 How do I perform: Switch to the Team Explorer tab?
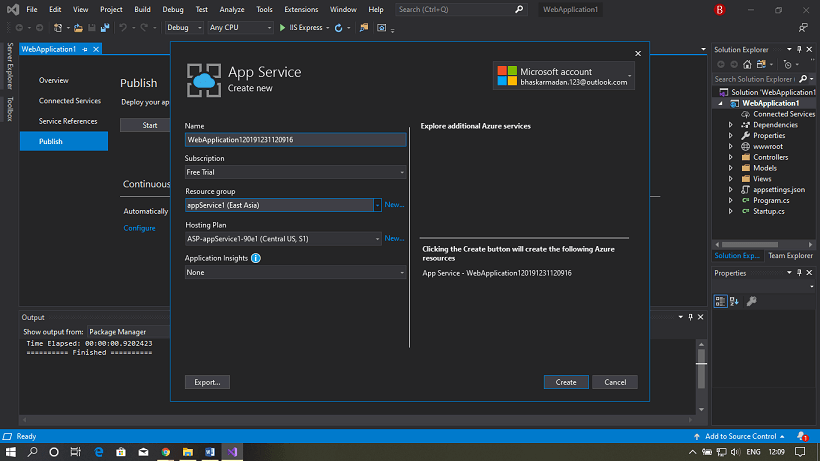coord(790,256)
